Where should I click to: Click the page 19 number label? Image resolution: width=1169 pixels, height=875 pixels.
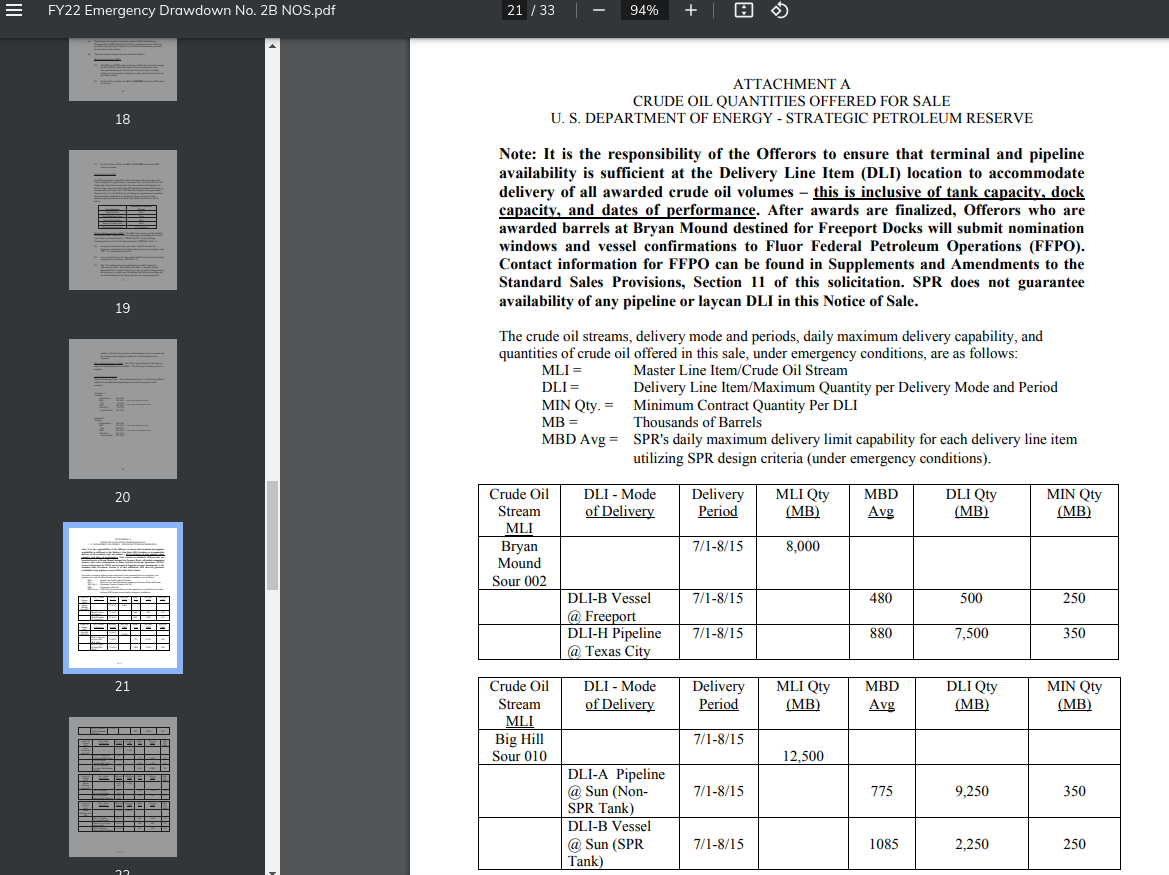122,308
